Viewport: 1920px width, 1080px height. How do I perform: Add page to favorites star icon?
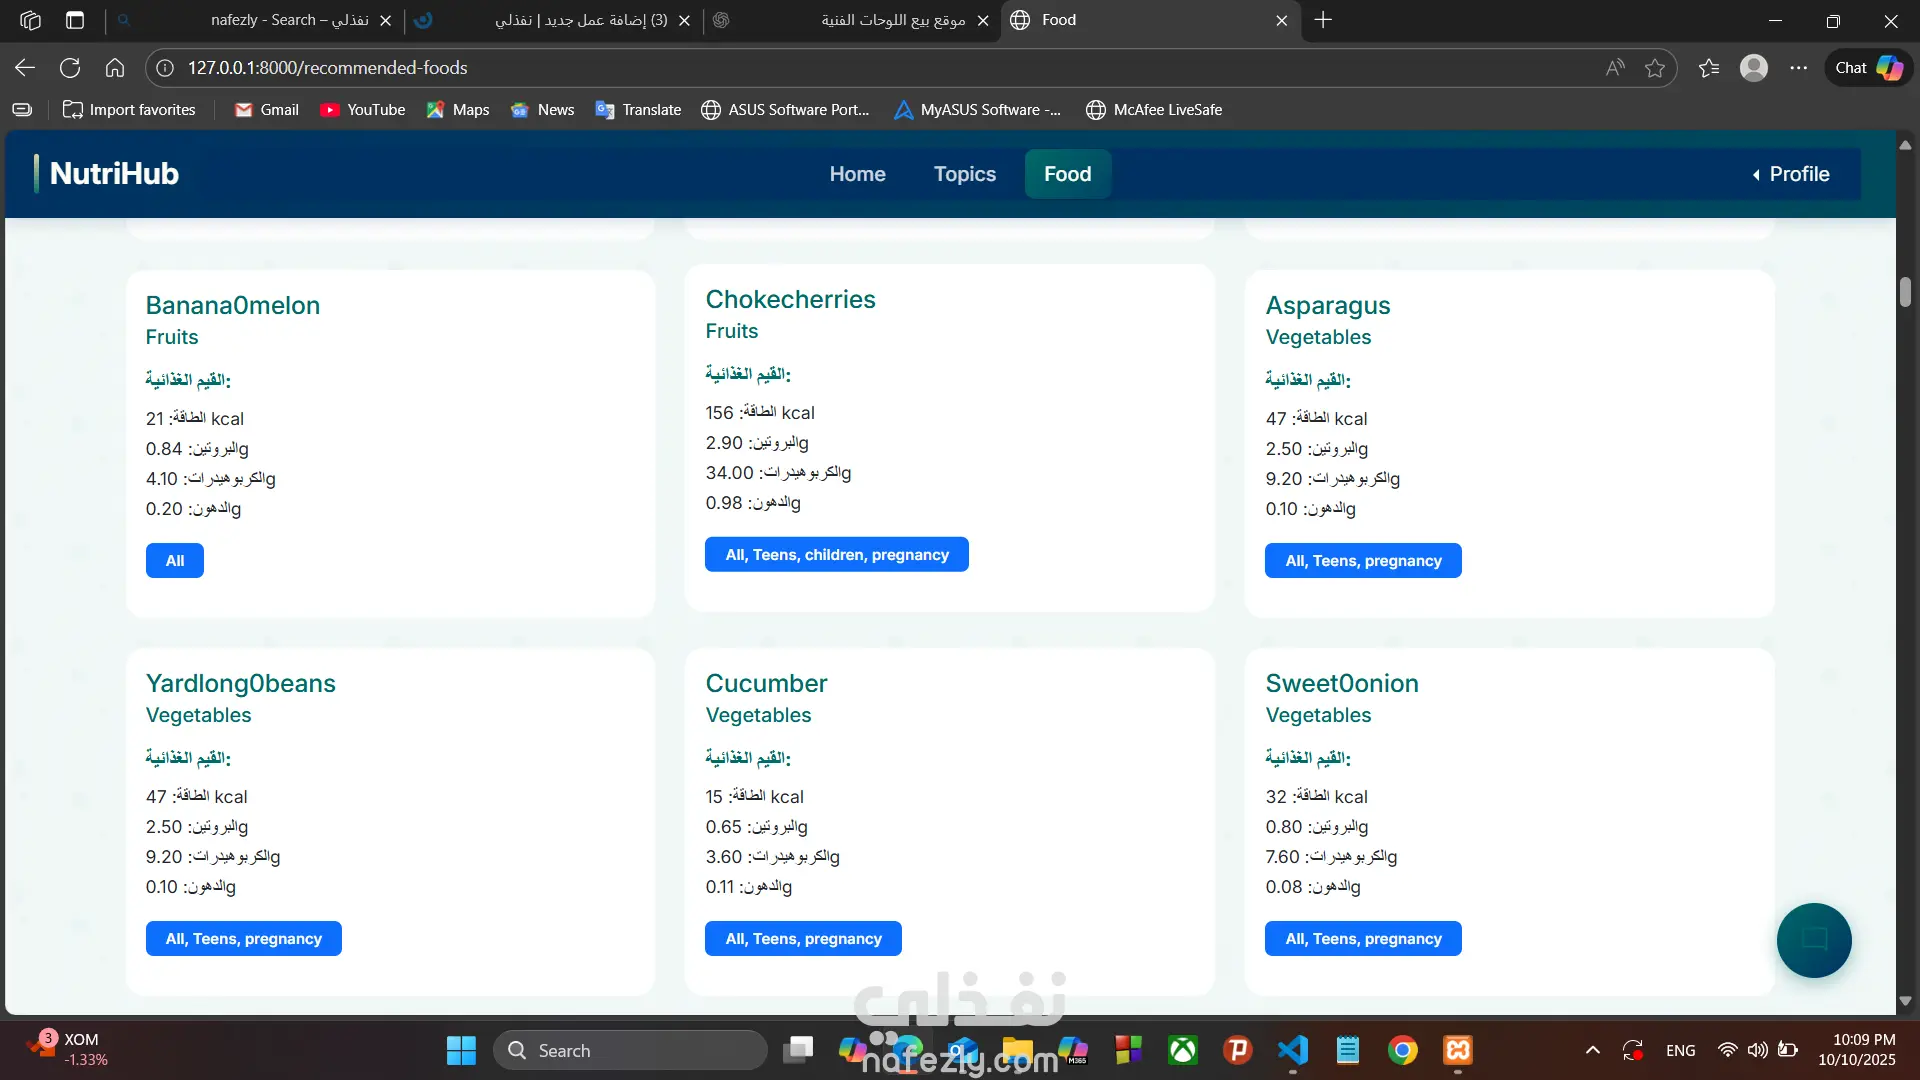(x=1655, y=68)
